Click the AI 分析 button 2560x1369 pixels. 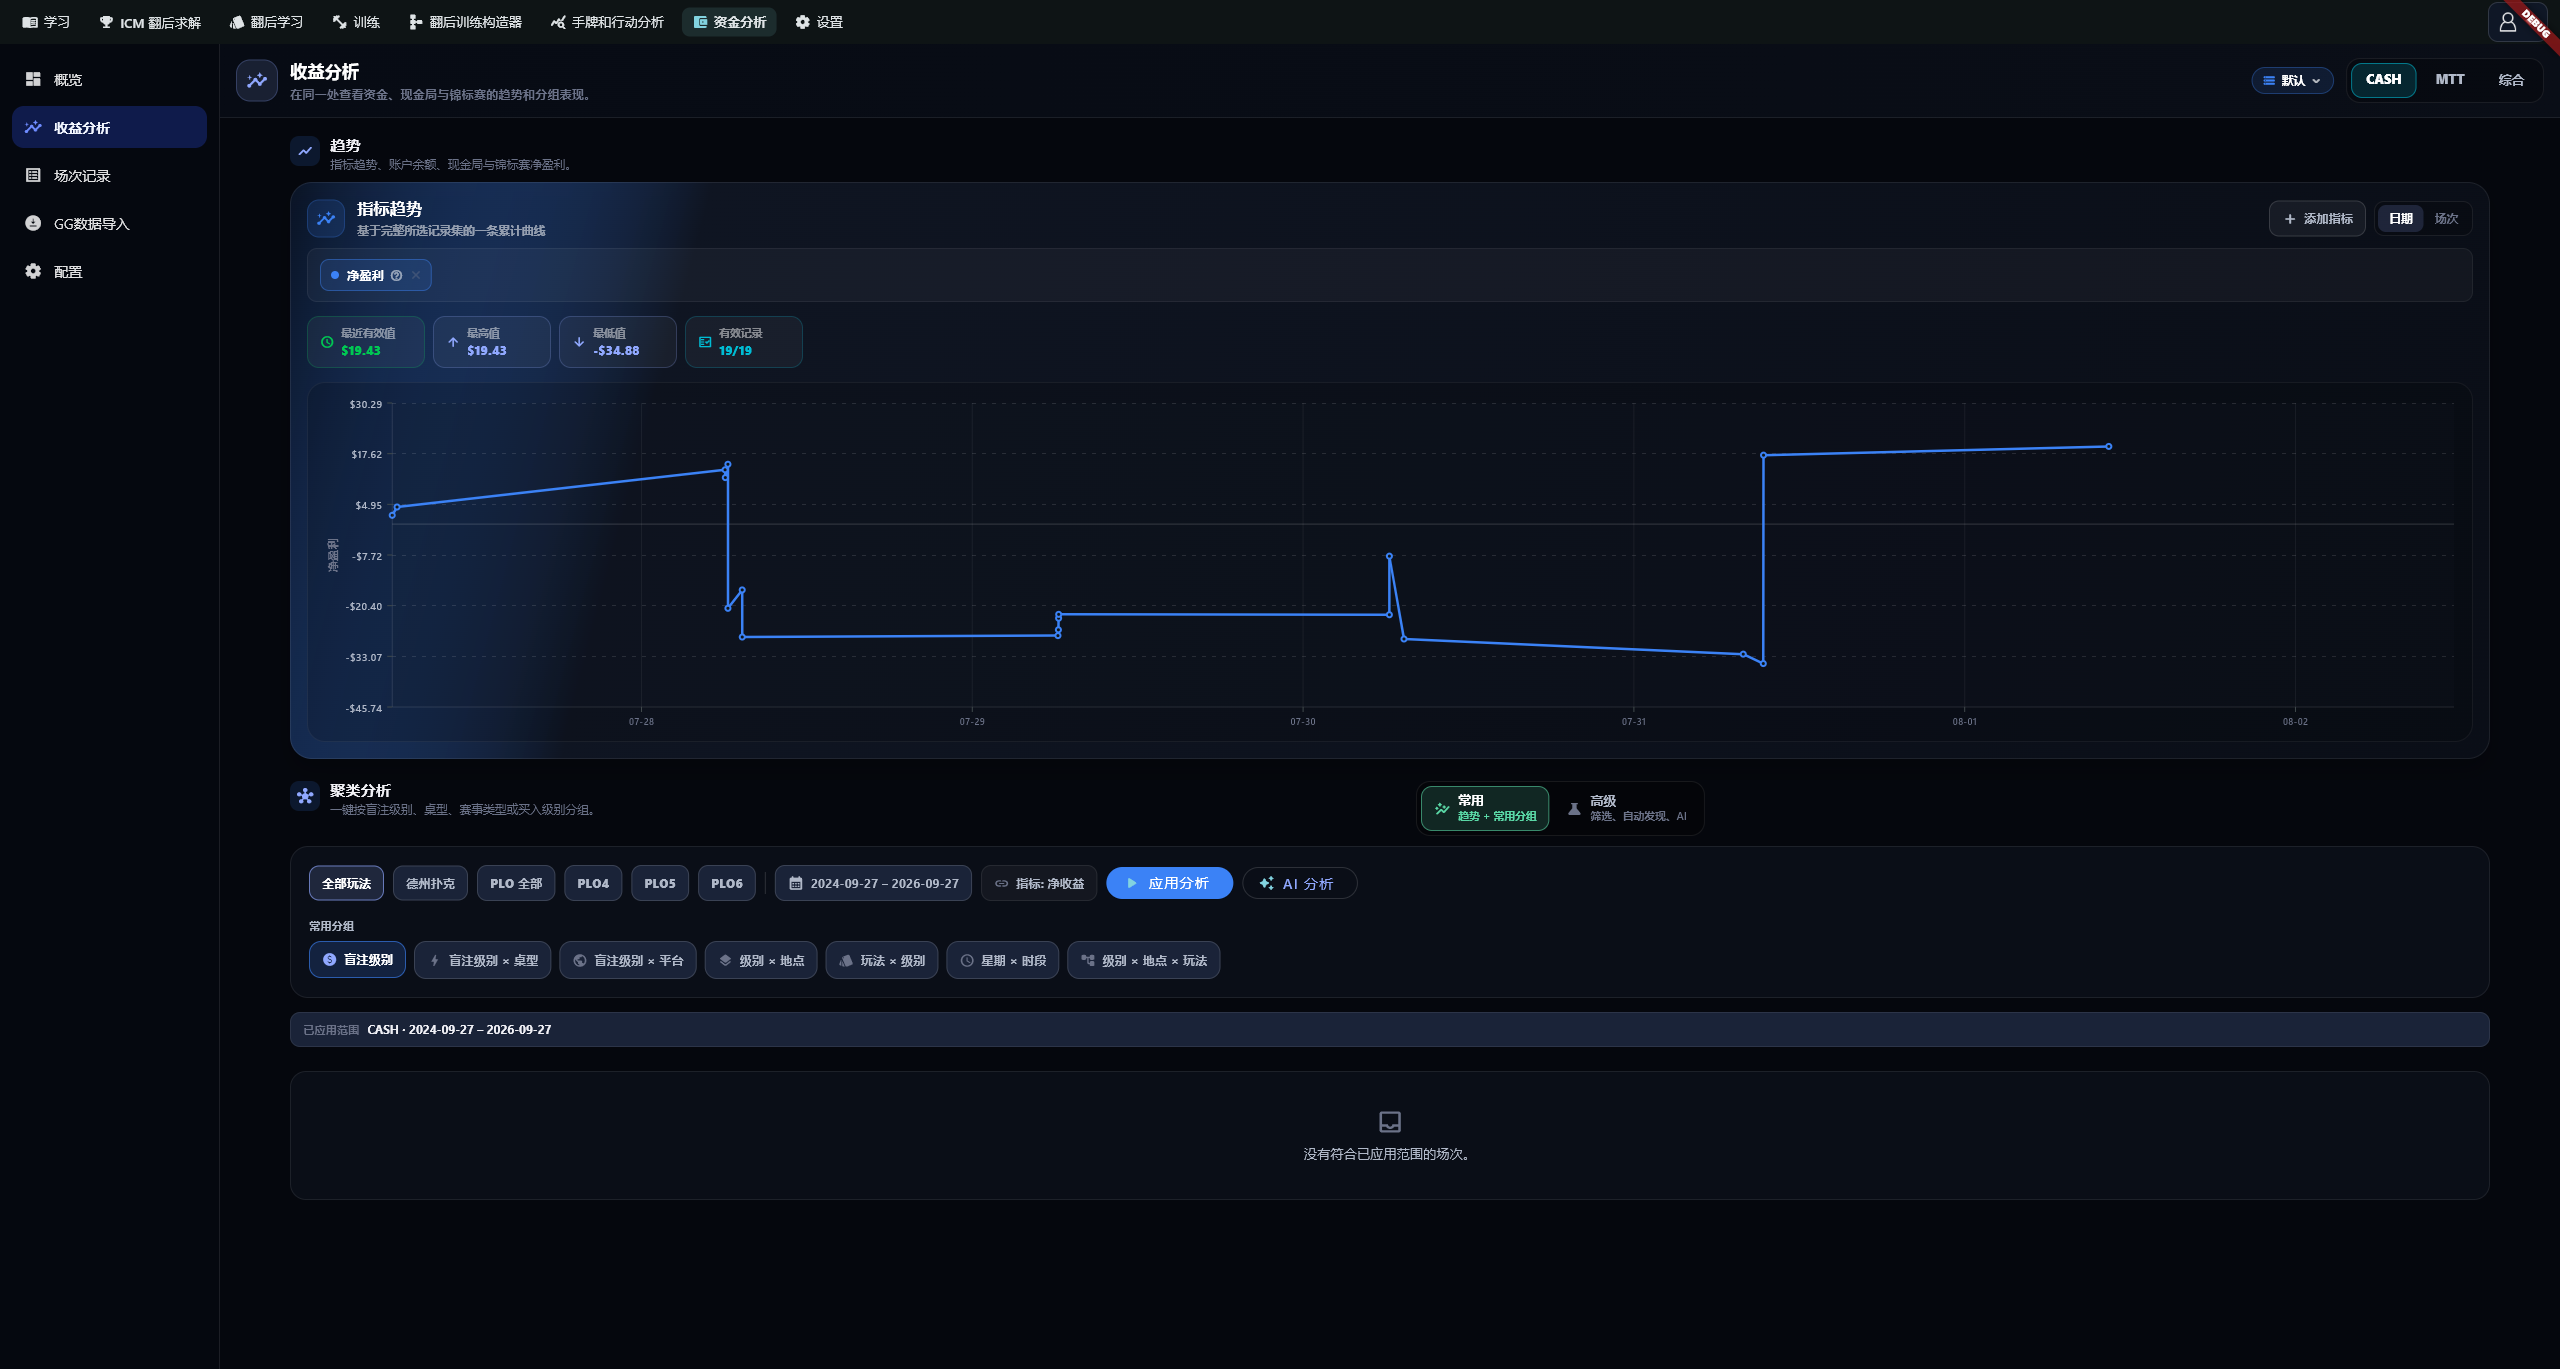(x=1299, y=883)
